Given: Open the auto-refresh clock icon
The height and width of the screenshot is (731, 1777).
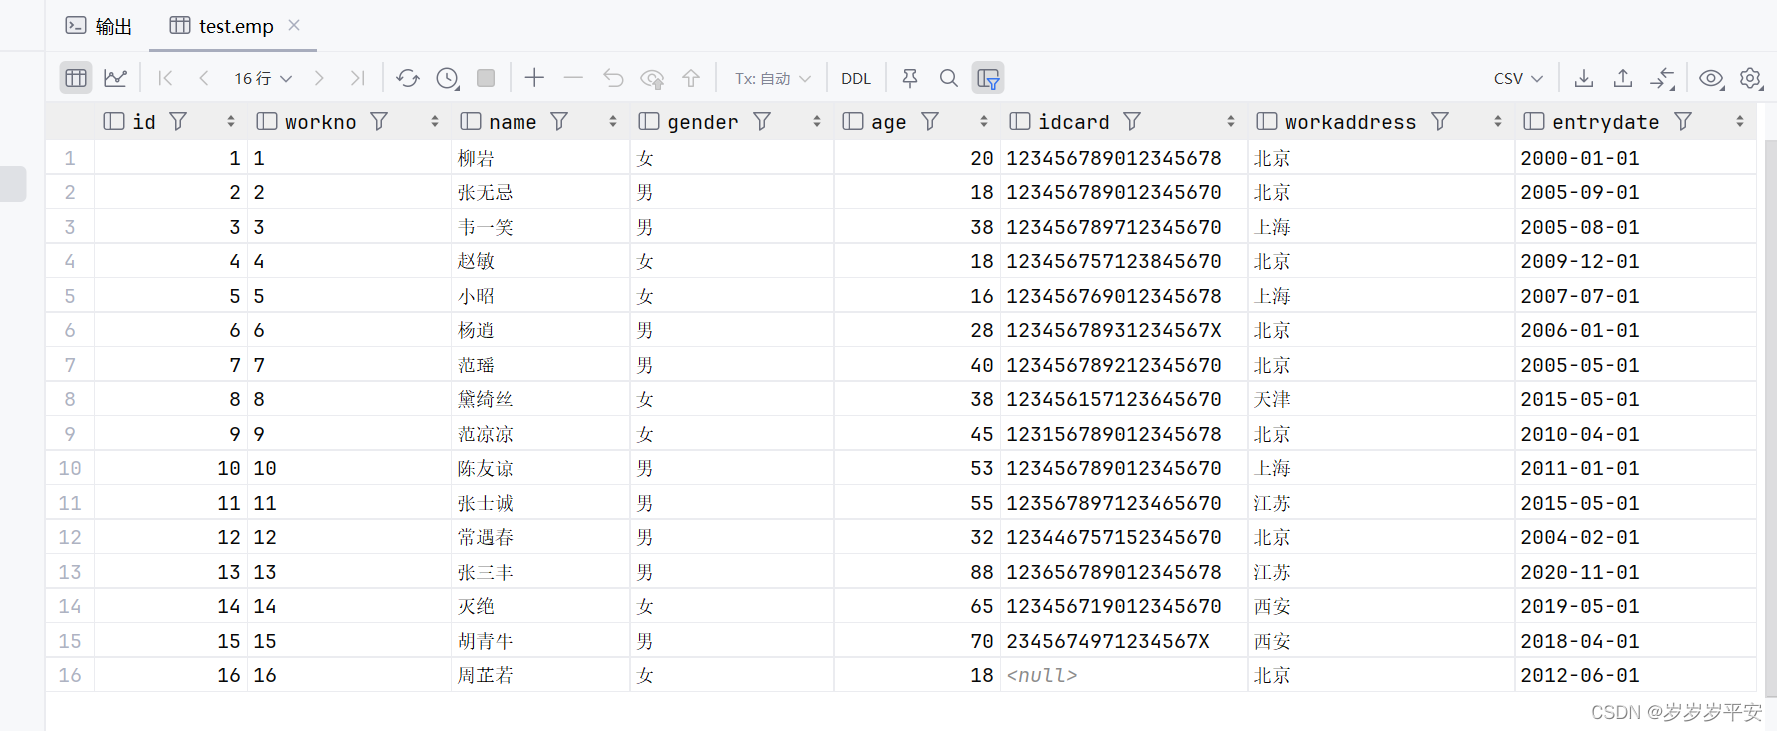Looking at the screenshot, I should pos(448,78).
